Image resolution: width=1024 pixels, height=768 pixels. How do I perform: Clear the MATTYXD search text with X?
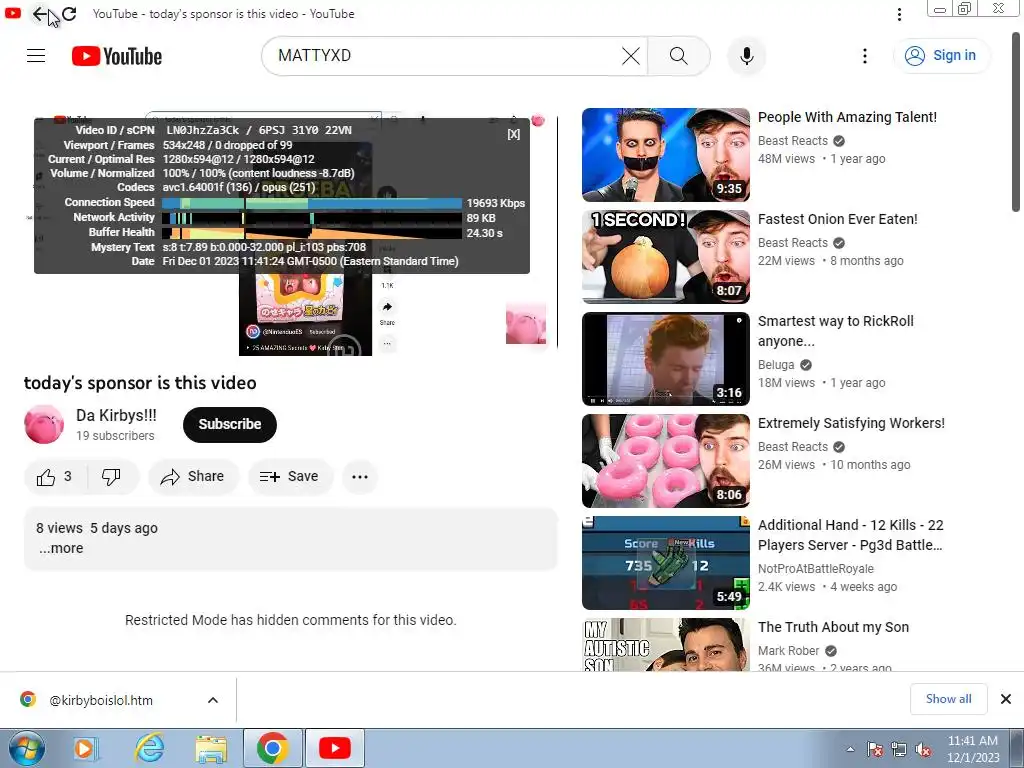pyautogui.click(x=631, y=56)
